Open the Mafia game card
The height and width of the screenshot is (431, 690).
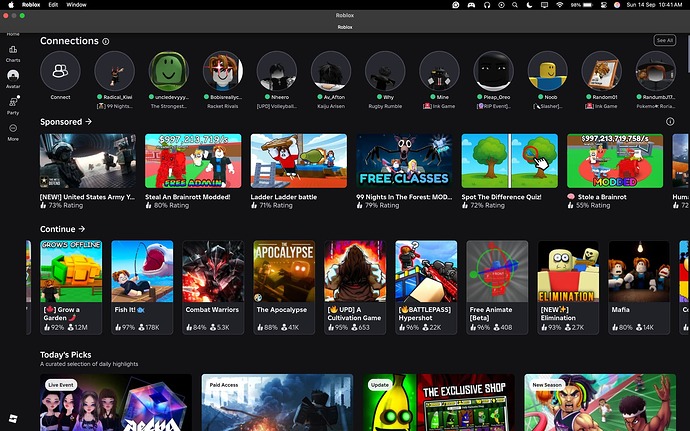[639, 287]
